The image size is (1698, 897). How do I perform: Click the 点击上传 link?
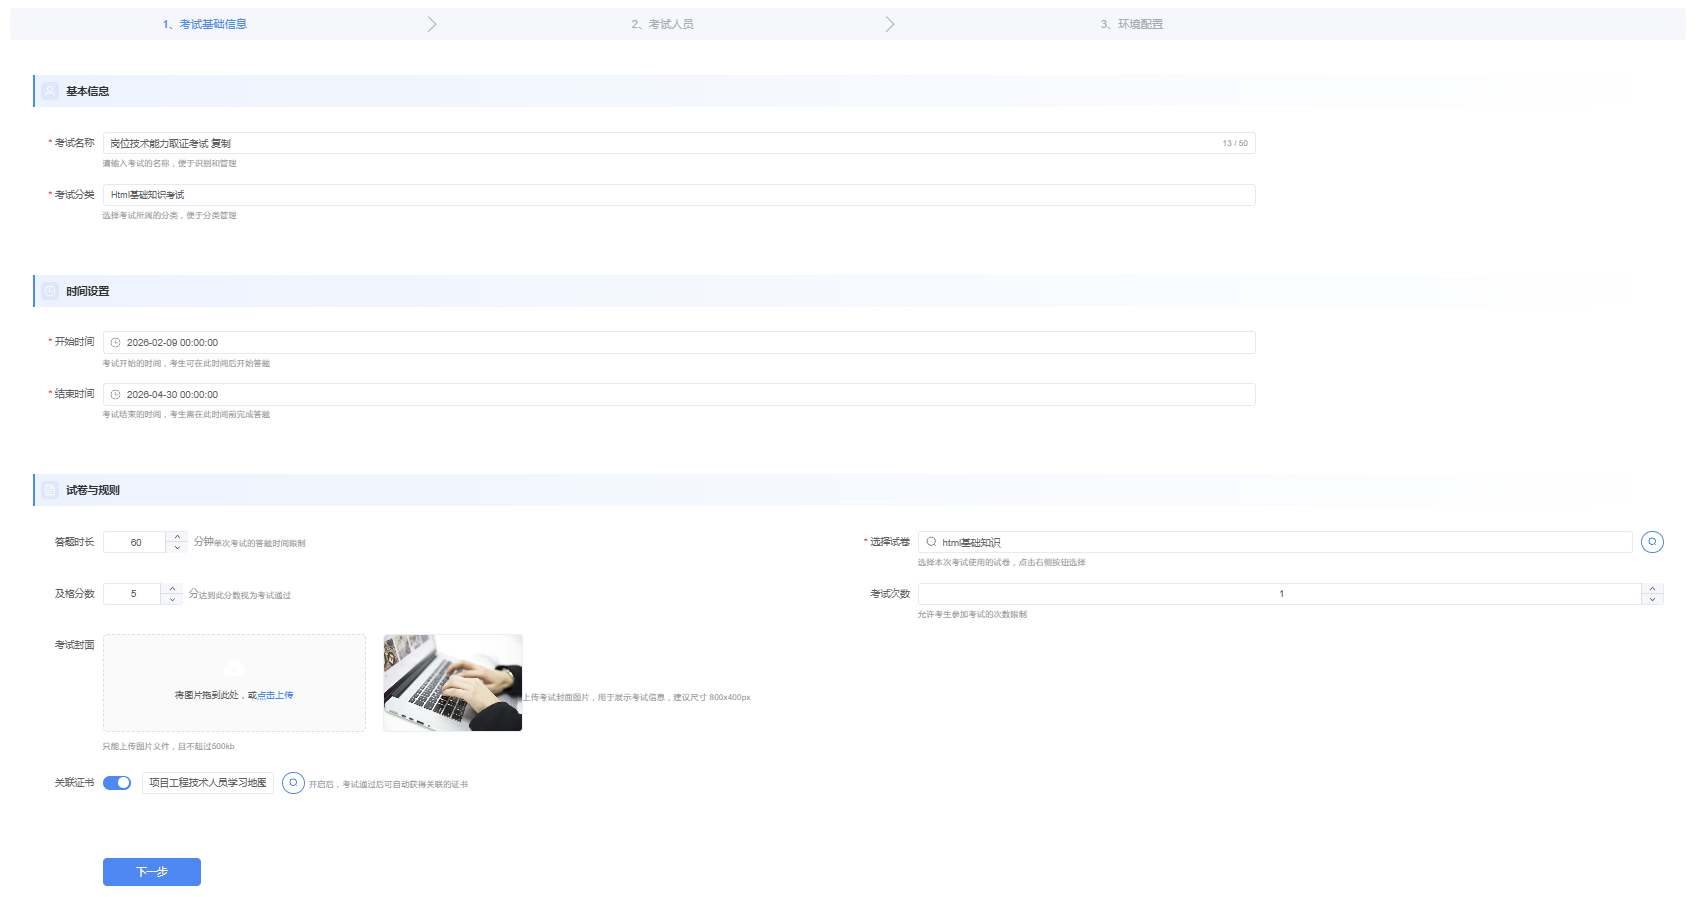coord(275,695)
